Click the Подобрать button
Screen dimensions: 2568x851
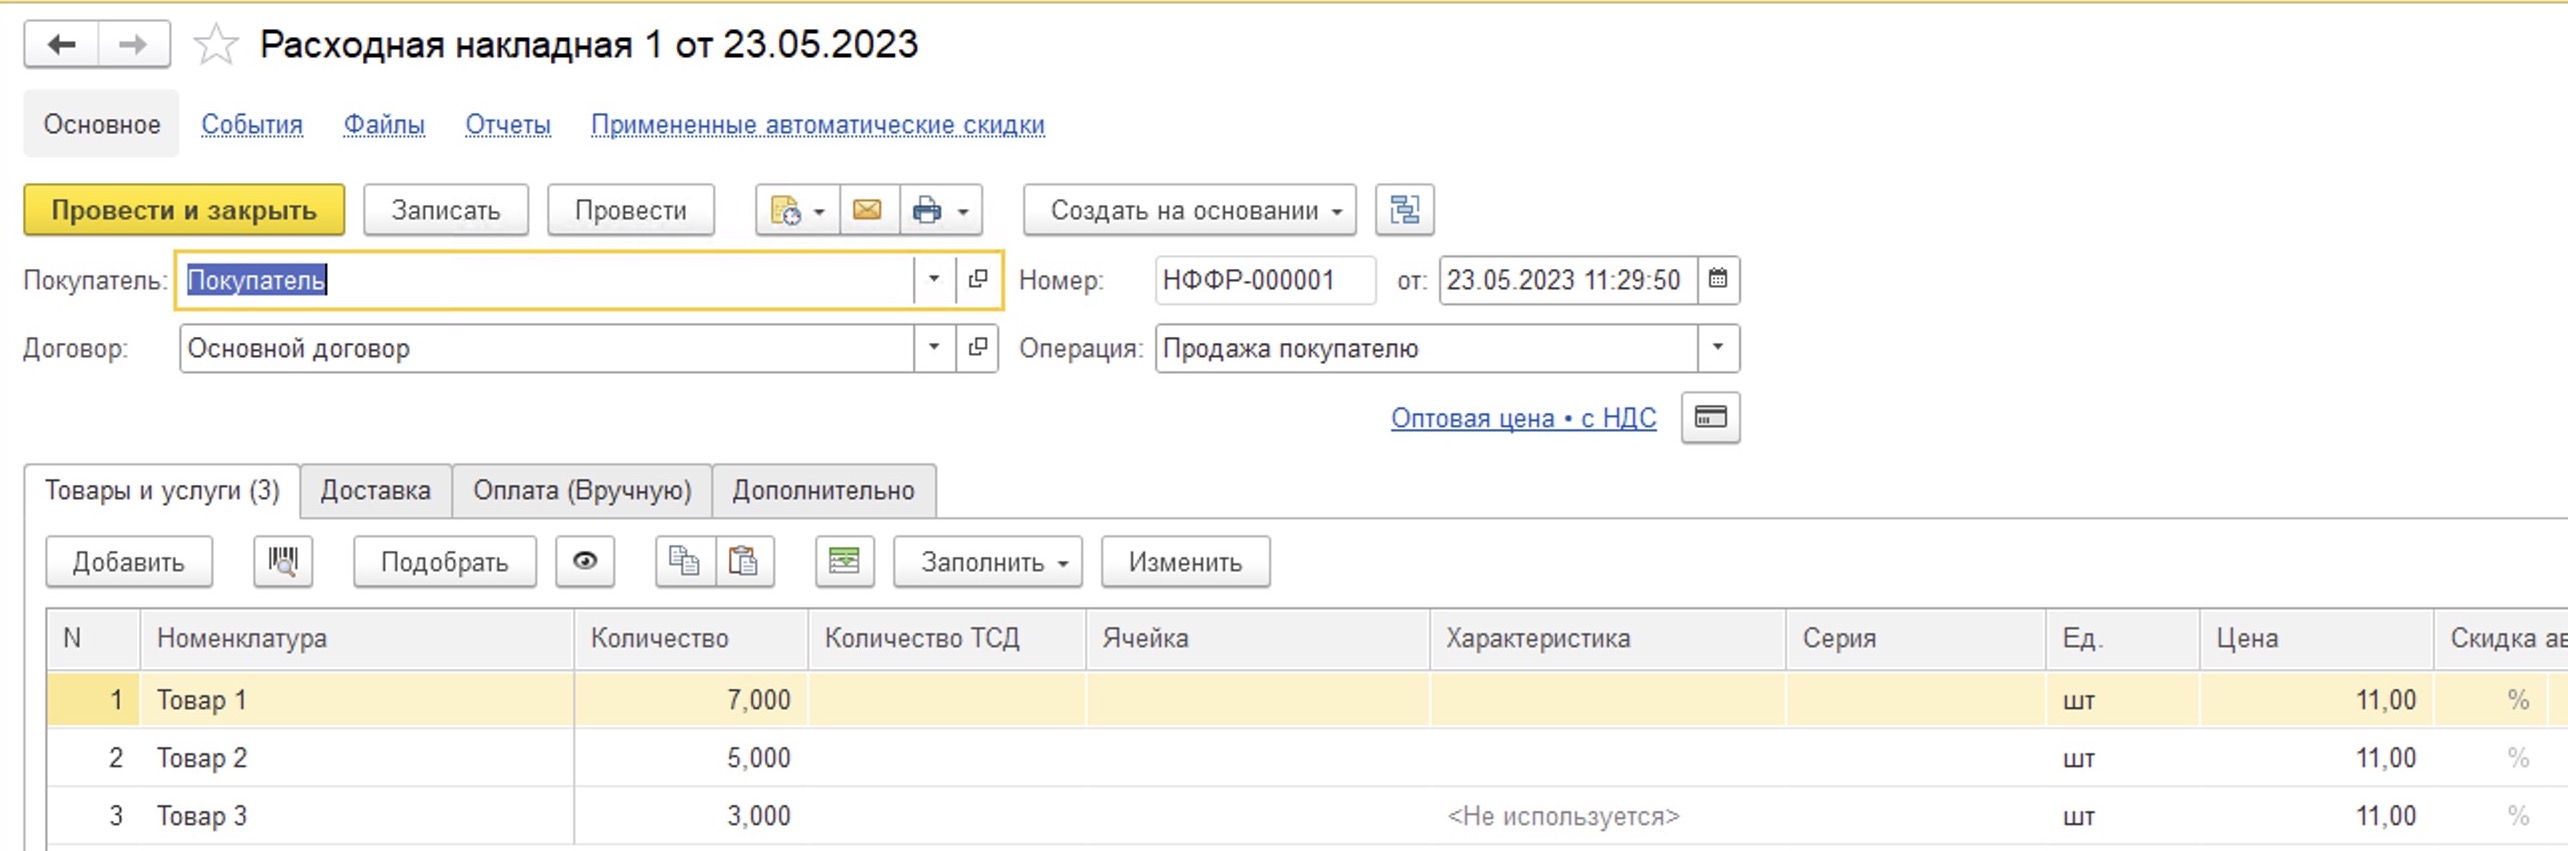(445, 562)
